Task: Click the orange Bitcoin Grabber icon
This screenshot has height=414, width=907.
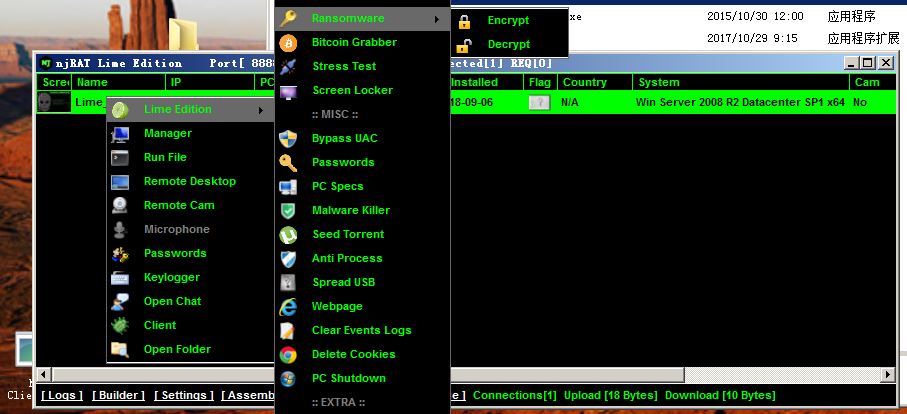Action: (288, 42)
